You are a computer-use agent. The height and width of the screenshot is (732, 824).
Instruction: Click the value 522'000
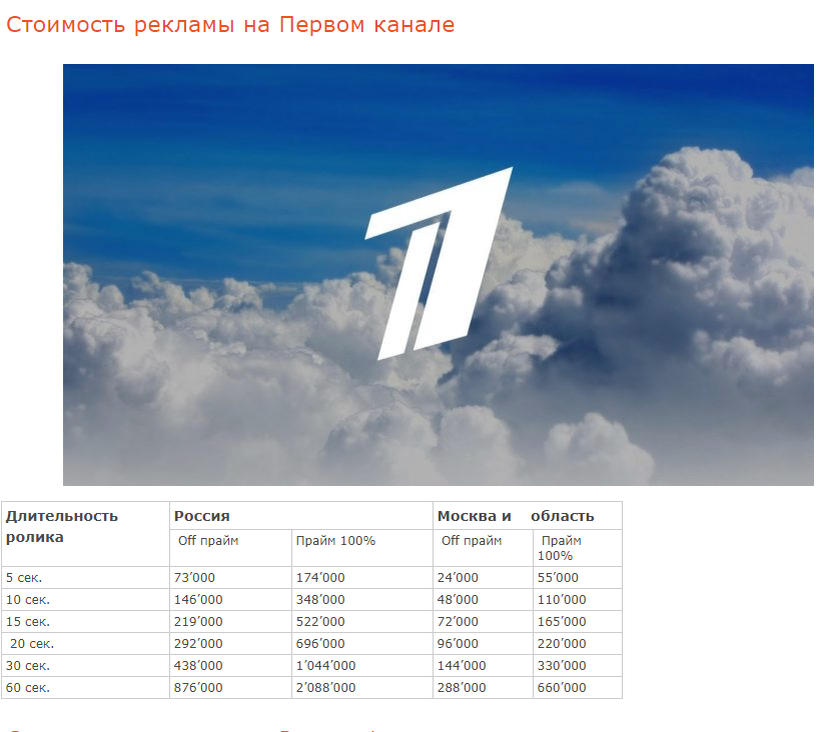[x=320, y=622]
